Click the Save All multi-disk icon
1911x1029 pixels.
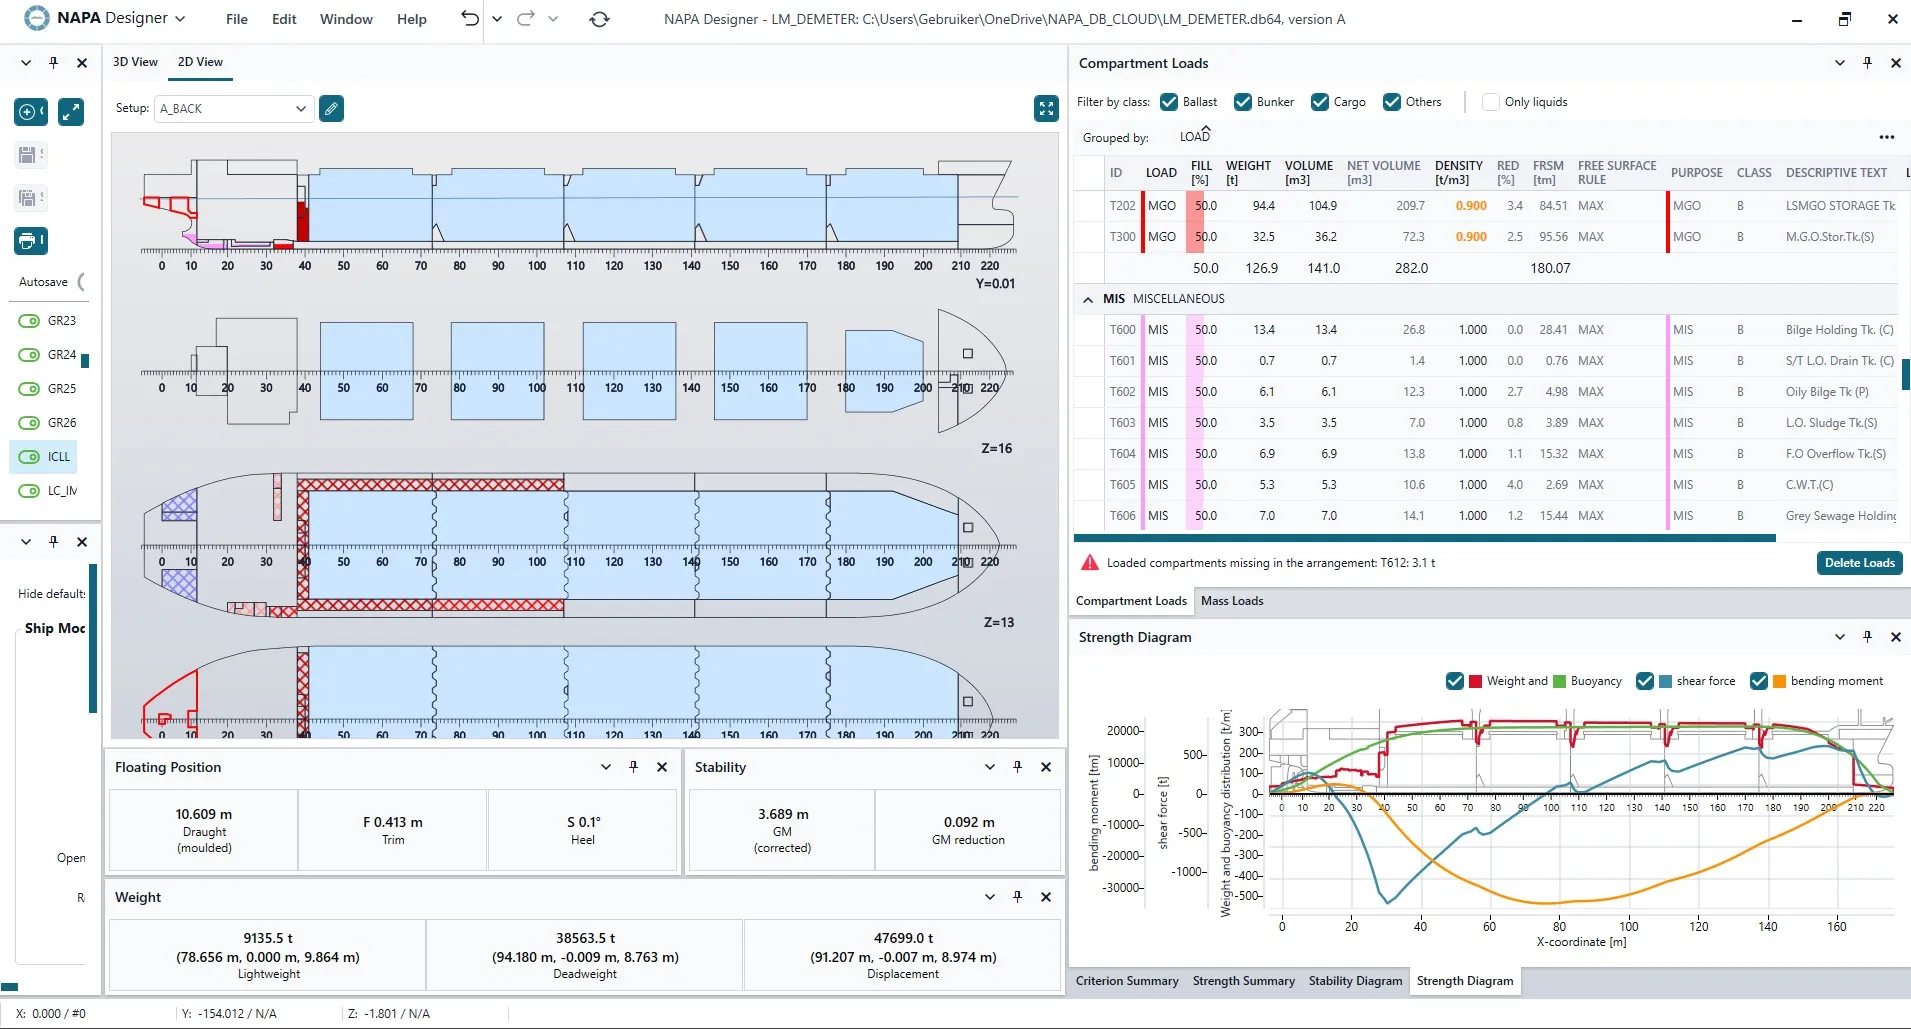pos(28,198)
